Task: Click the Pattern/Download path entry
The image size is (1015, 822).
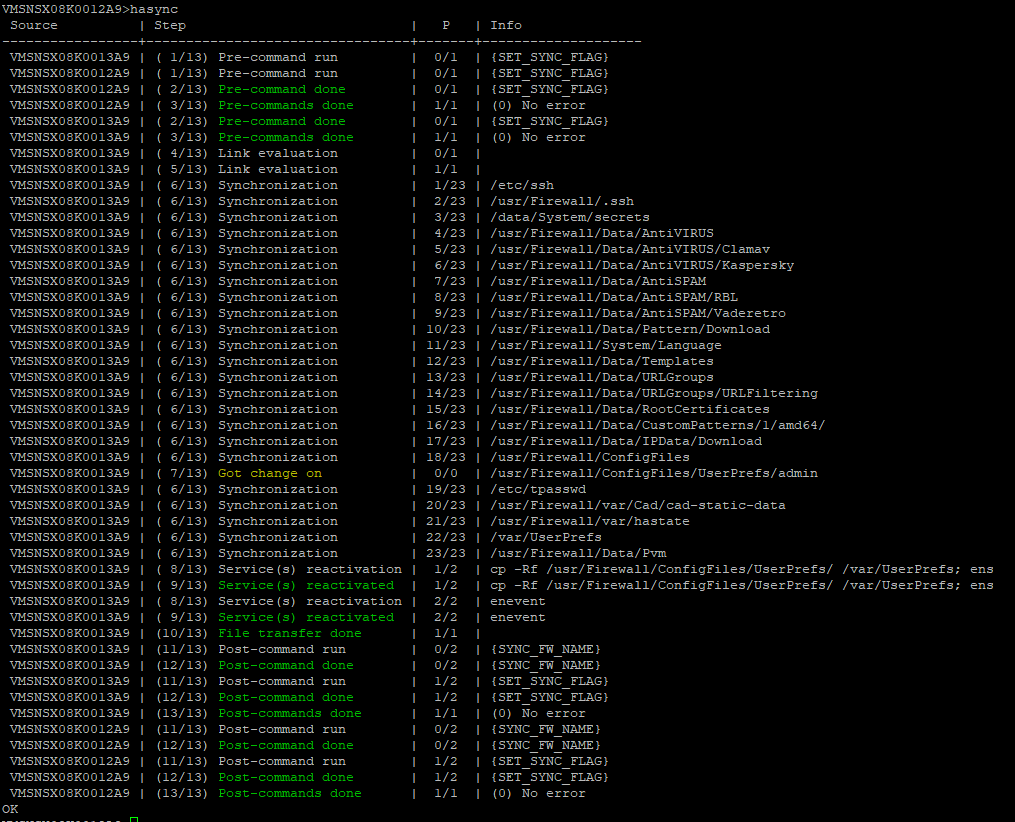Action: (630, 329)
